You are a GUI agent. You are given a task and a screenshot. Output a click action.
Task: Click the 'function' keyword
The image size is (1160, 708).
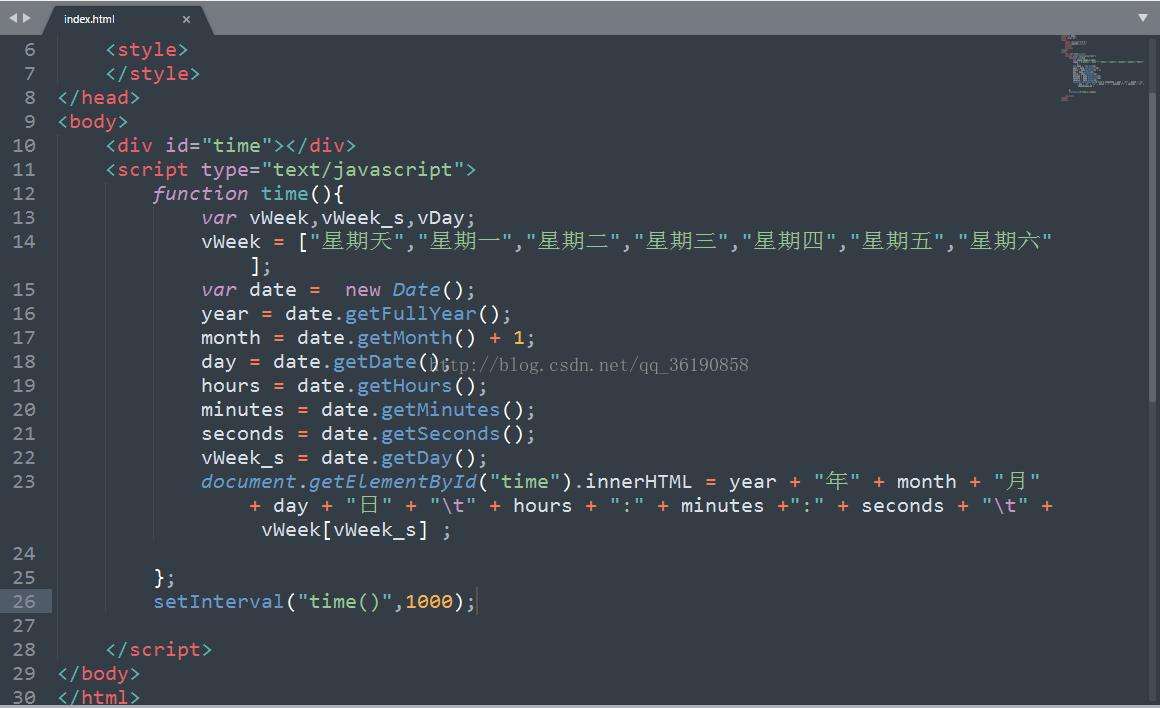tap(200, 194)
